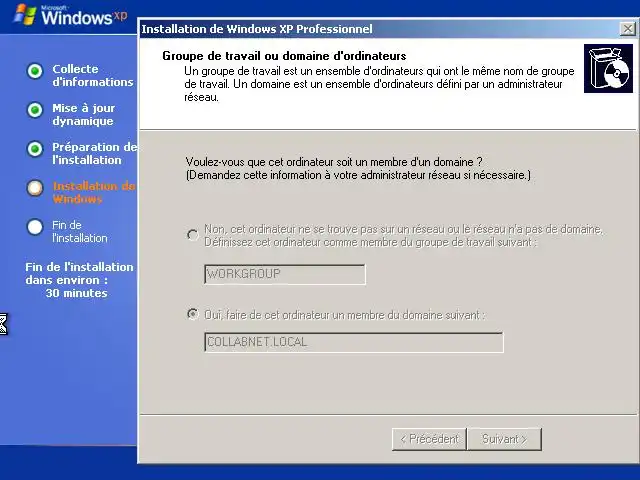Viewport: 640px width, 480px height.
Task: Click the setup box and CD icon
Action: 608,69
